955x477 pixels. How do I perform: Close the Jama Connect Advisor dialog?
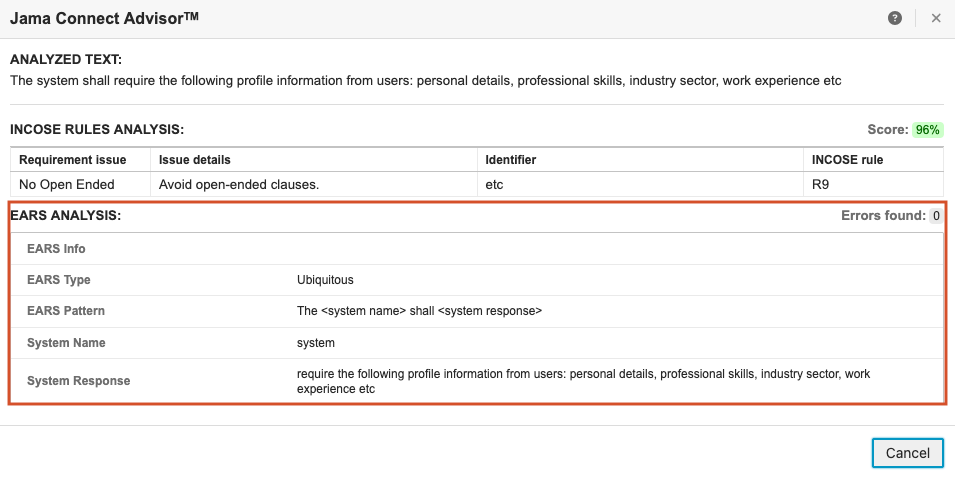point(936,18)
